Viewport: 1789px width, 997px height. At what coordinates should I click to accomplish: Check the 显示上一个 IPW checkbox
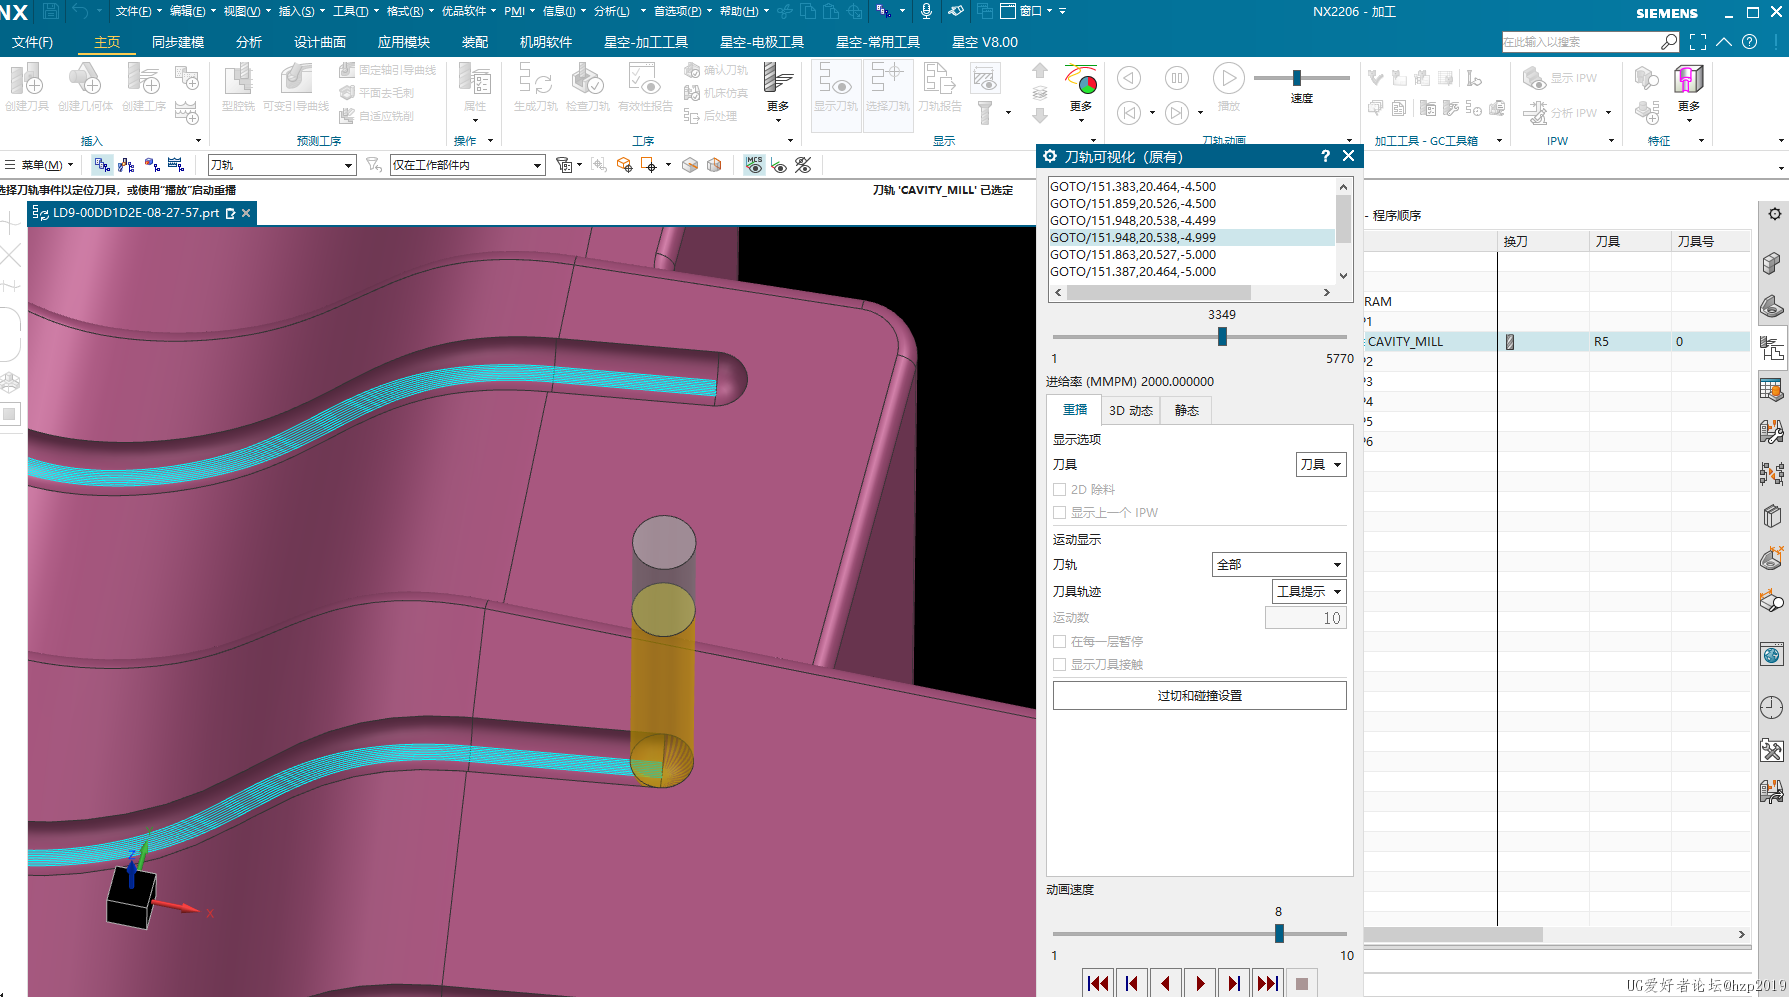(1059, 512)
